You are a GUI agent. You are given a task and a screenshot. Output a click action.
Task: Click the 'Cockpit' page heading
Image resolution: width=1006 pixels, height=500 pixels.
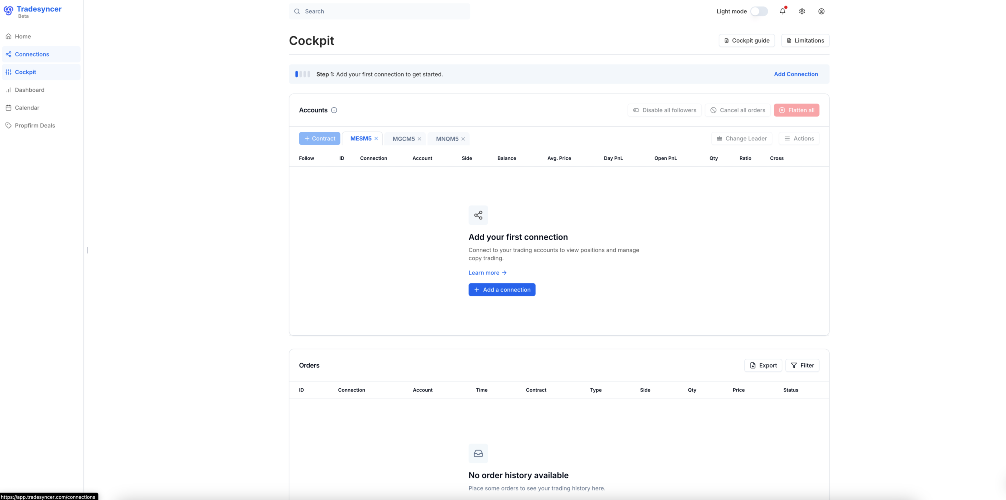click(312, 41)
